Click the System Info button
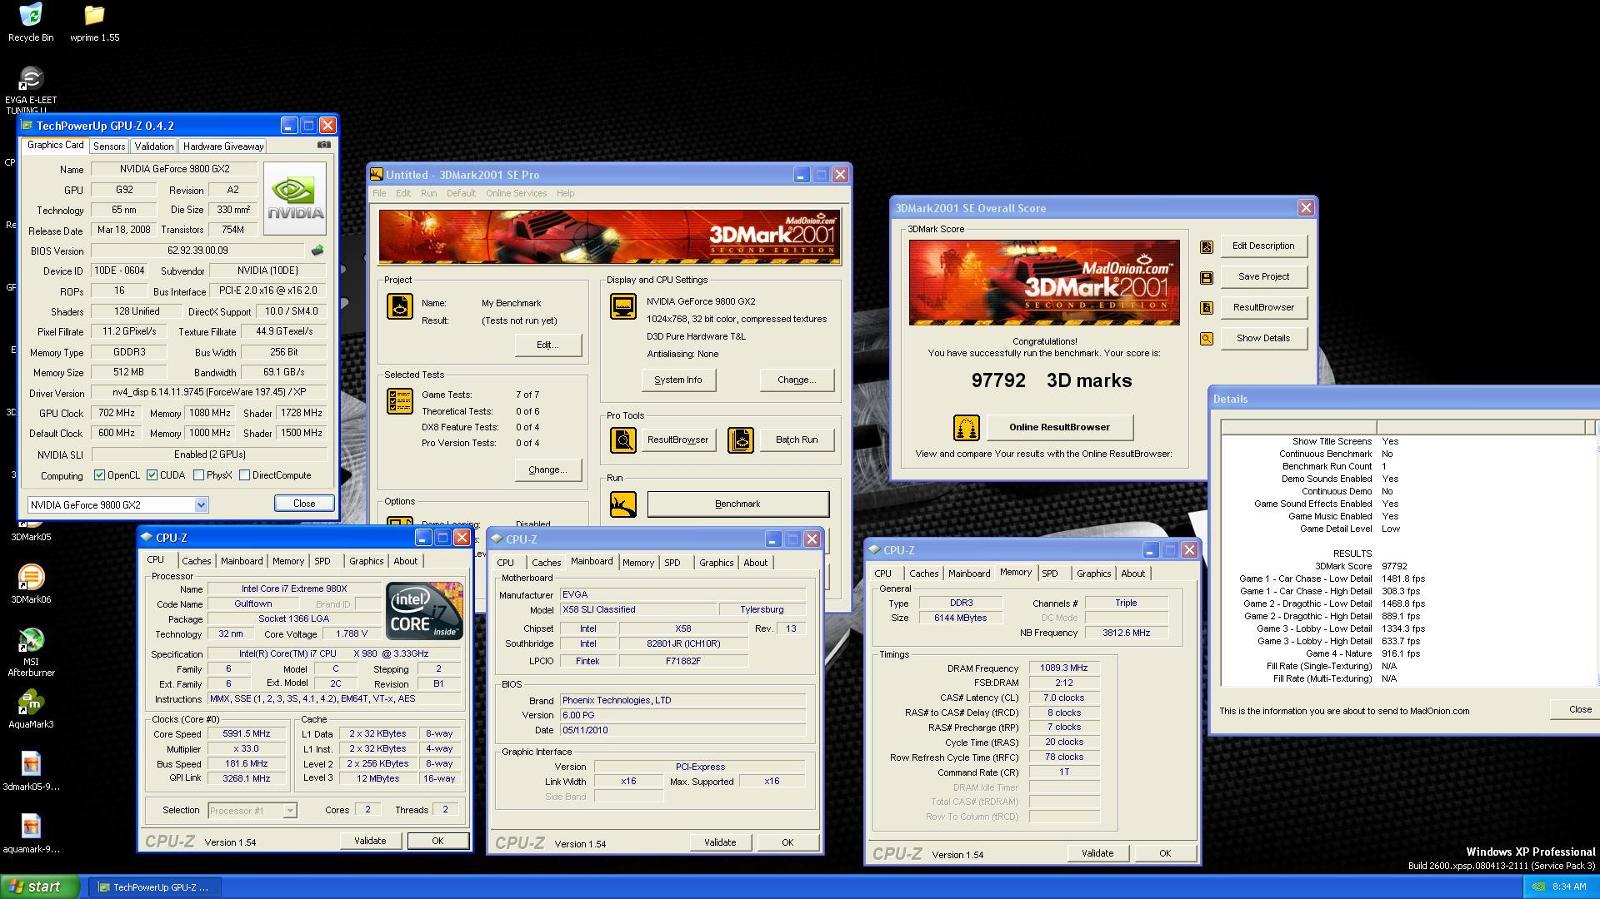Screen dimensions: 1600x899 click(x=678, y=380)
